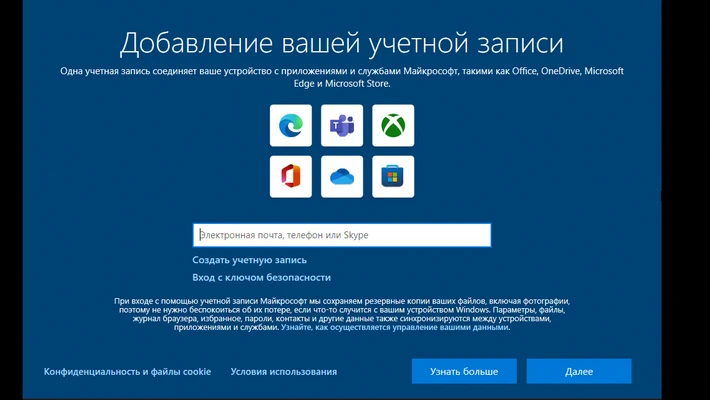710x400 pixels.
Task: Click the Microsoft Teams icon tile
Action: coord(342,125)
